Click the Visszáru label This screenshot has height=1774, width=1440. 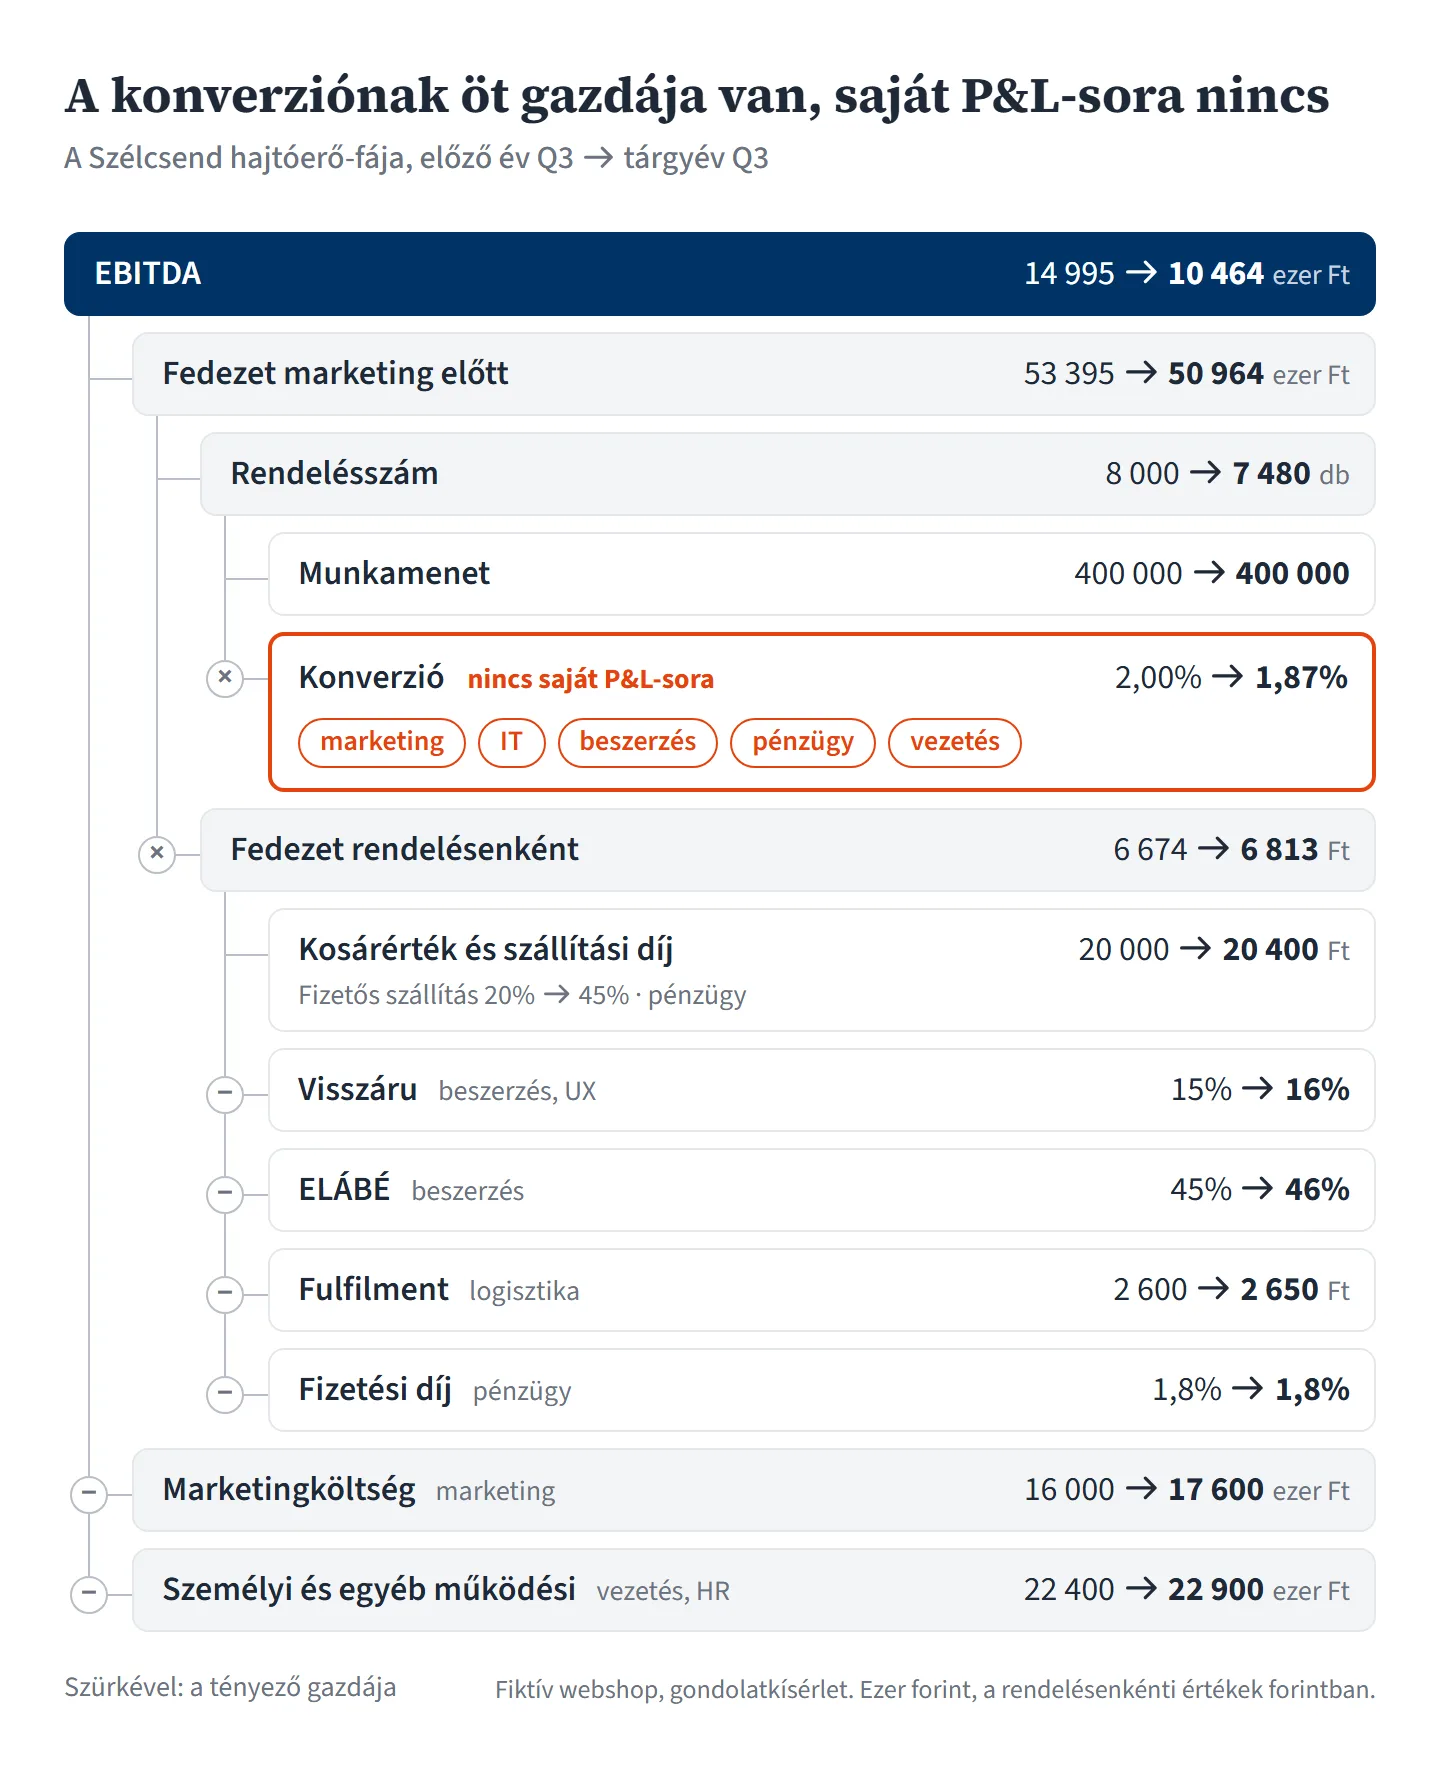(357, 1089)
